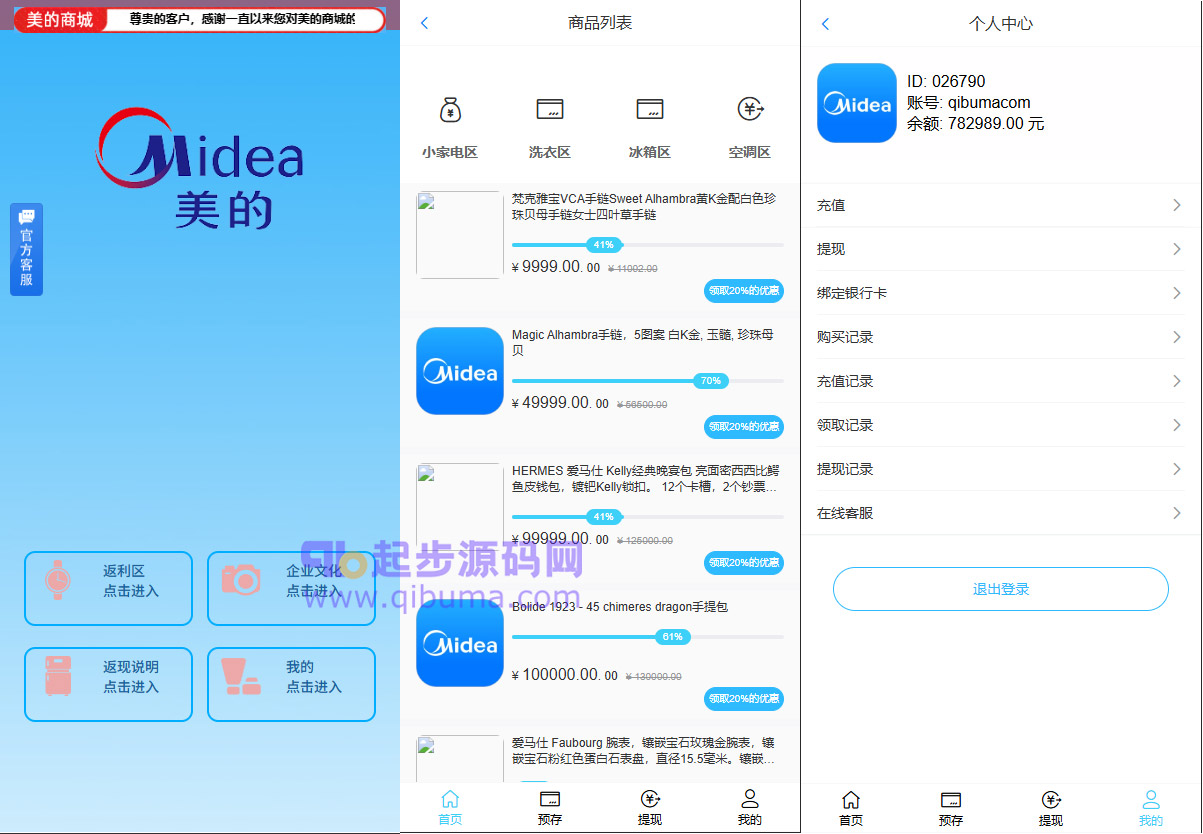
Task: Expand the 提现 row chevron in 个人中心
Action: (1177, 249)
